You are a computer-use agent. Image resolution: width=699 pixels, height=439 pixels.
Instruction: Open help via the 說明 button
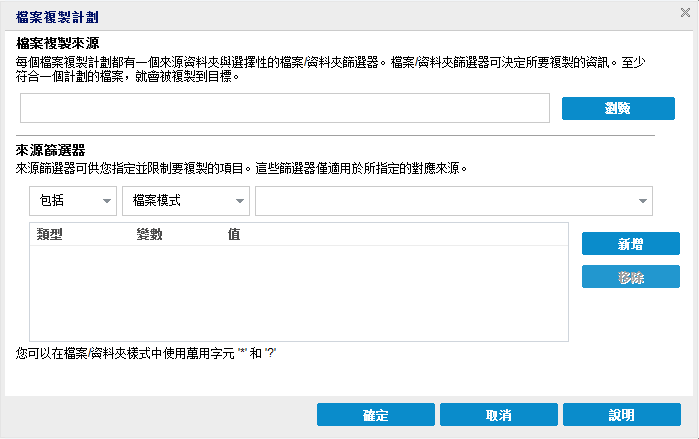click(621, 415)
